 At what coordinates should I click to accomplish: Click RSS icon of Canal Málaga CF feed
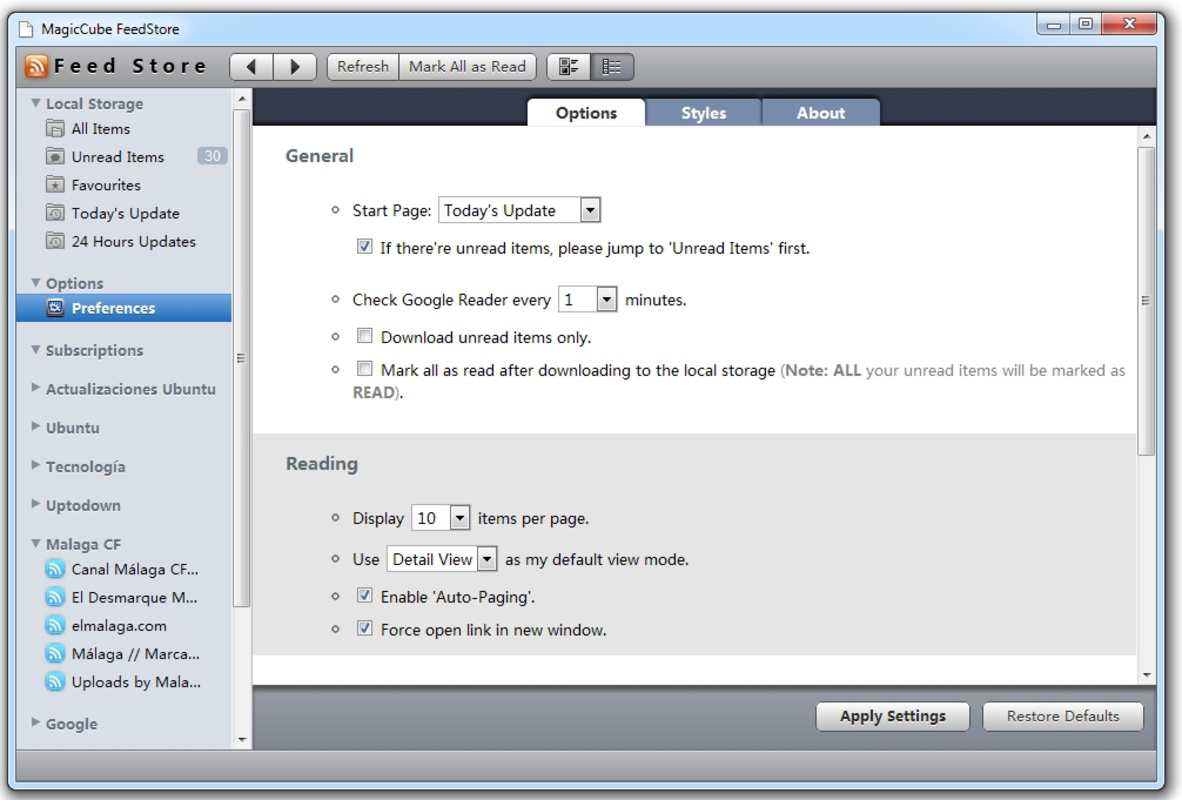55,569
